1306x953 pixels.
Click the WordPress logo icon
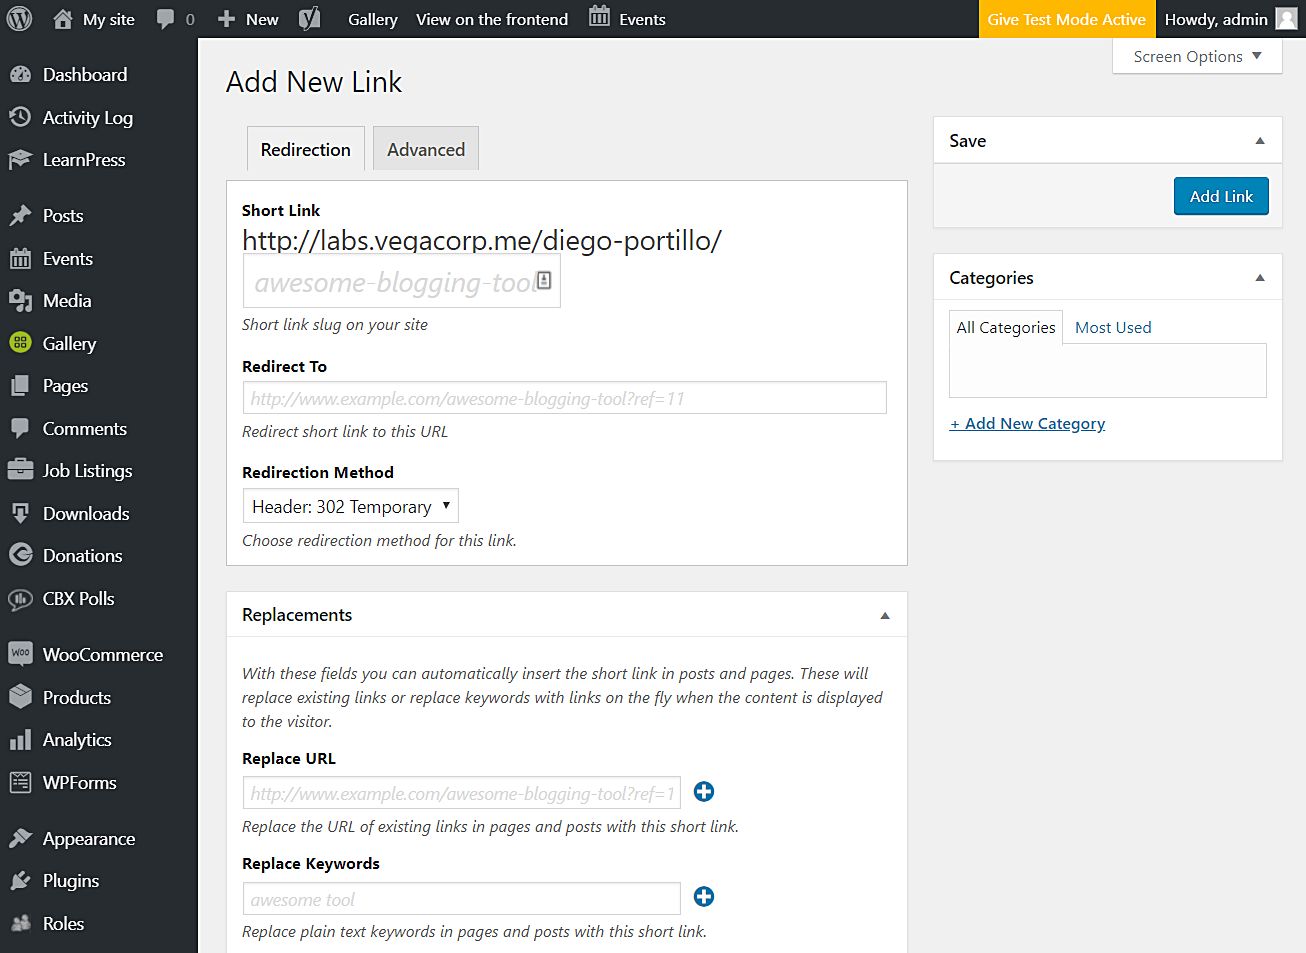pos(19,19)
